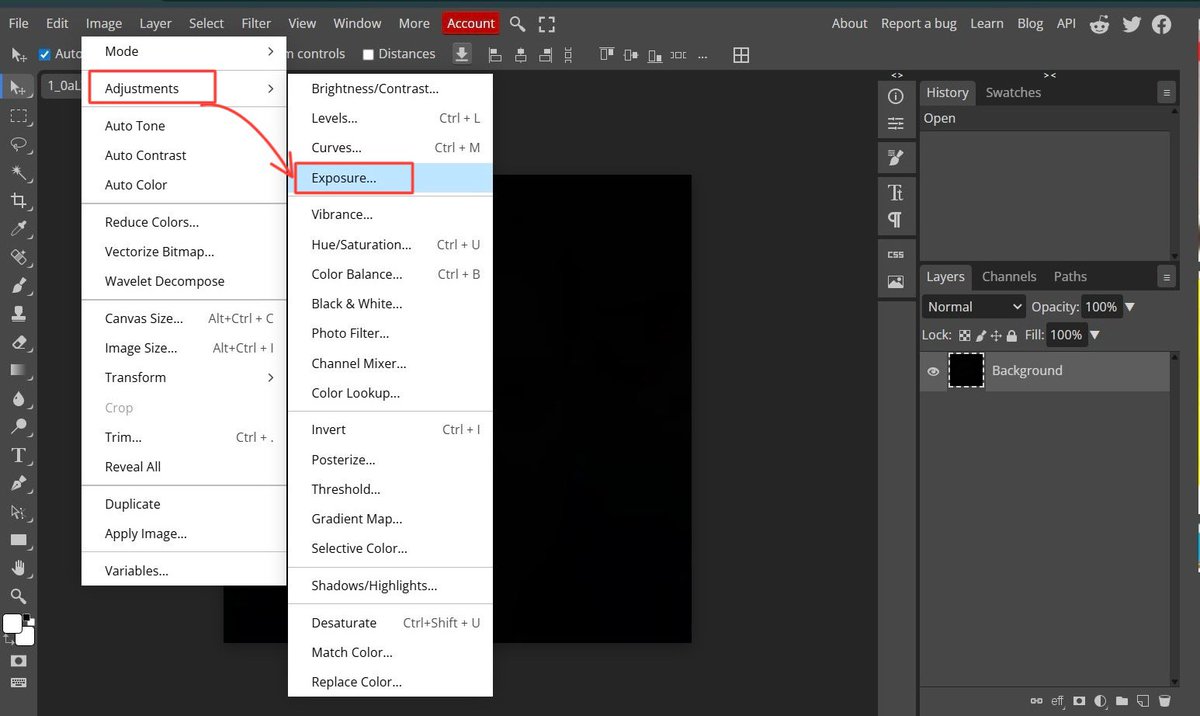This screenshot has width=1200, height=716.
Task: Open the Learn link
Action: [987, 23]
